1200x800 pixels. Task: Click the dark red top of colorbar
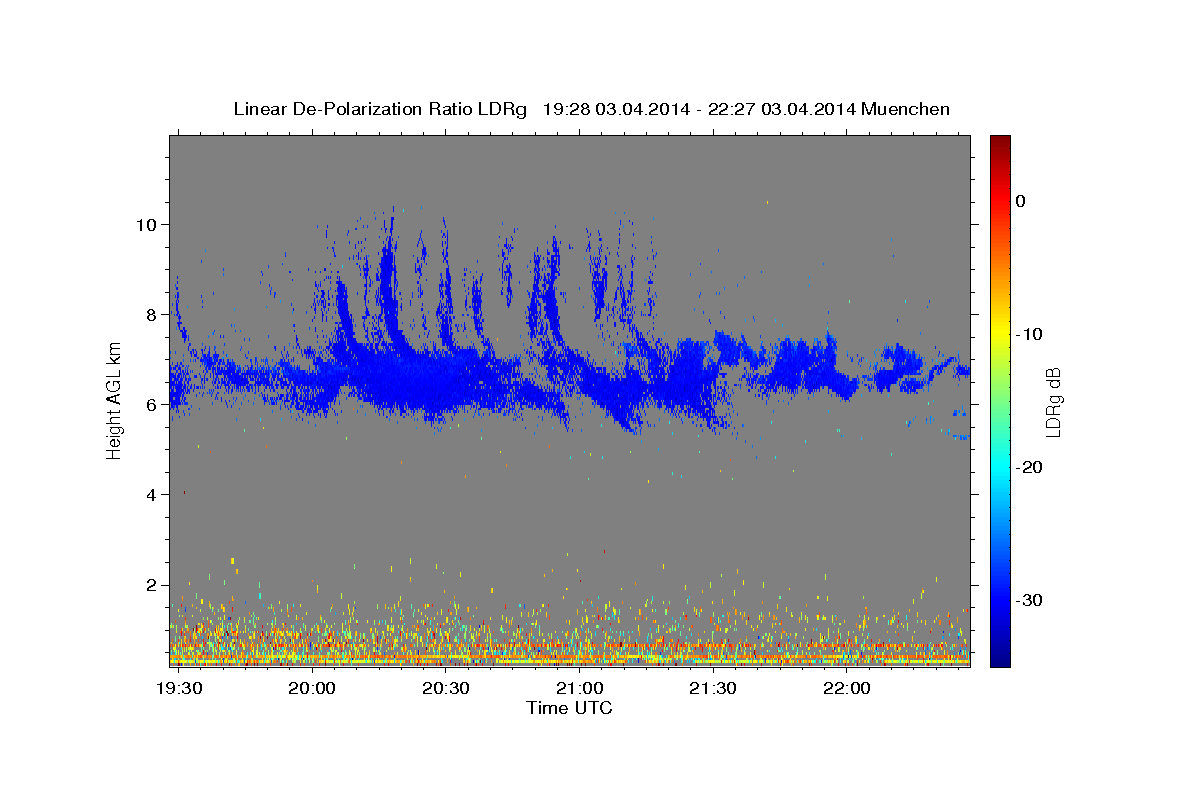(x=1000, y=143)
